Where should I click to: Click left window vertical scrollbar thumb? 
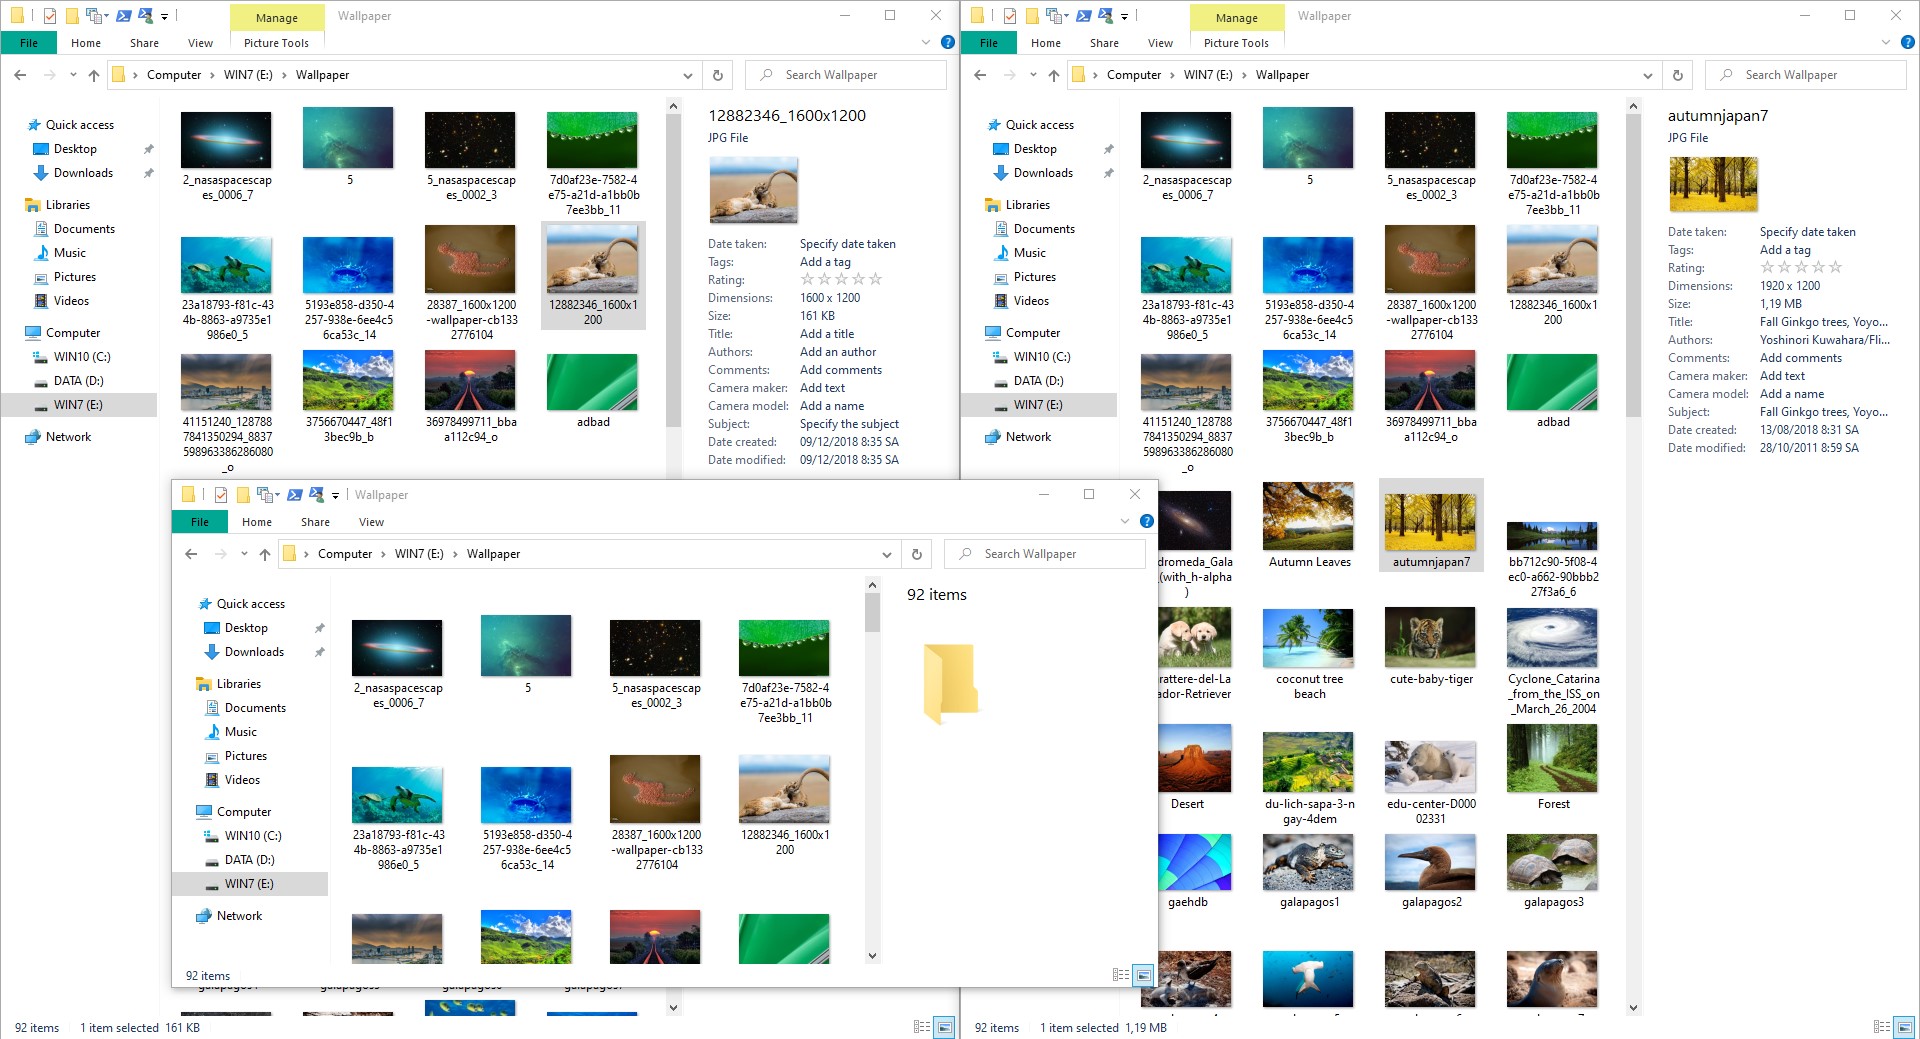673,270
